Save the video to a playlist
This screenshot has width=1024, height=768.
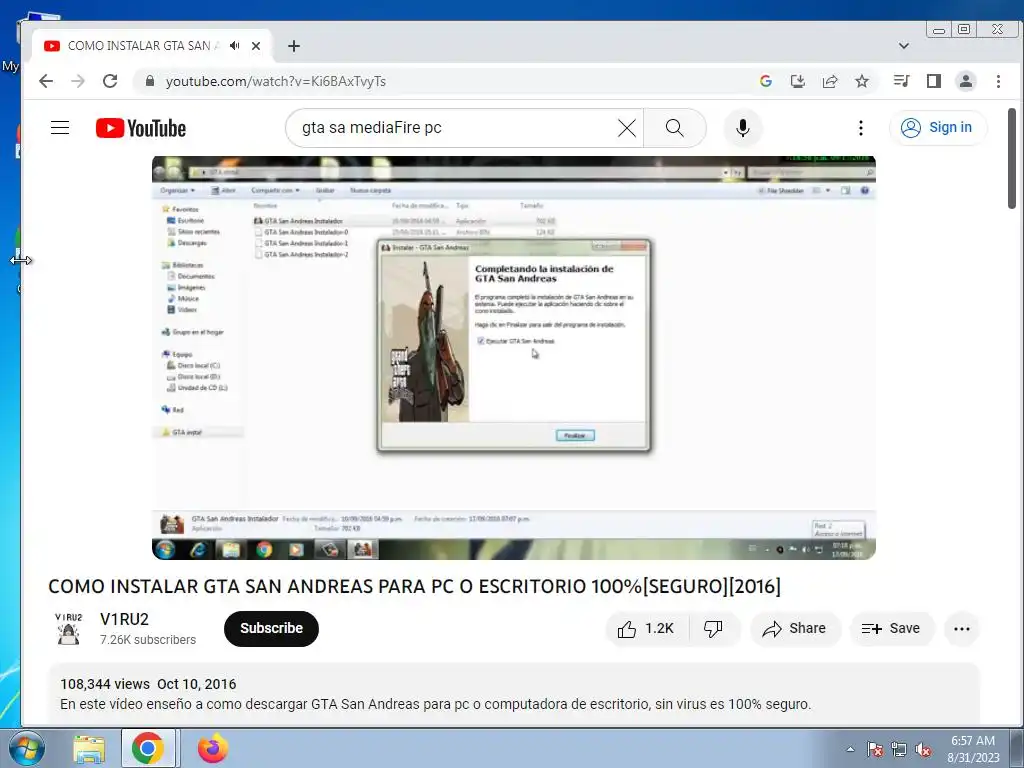point(891,628)
